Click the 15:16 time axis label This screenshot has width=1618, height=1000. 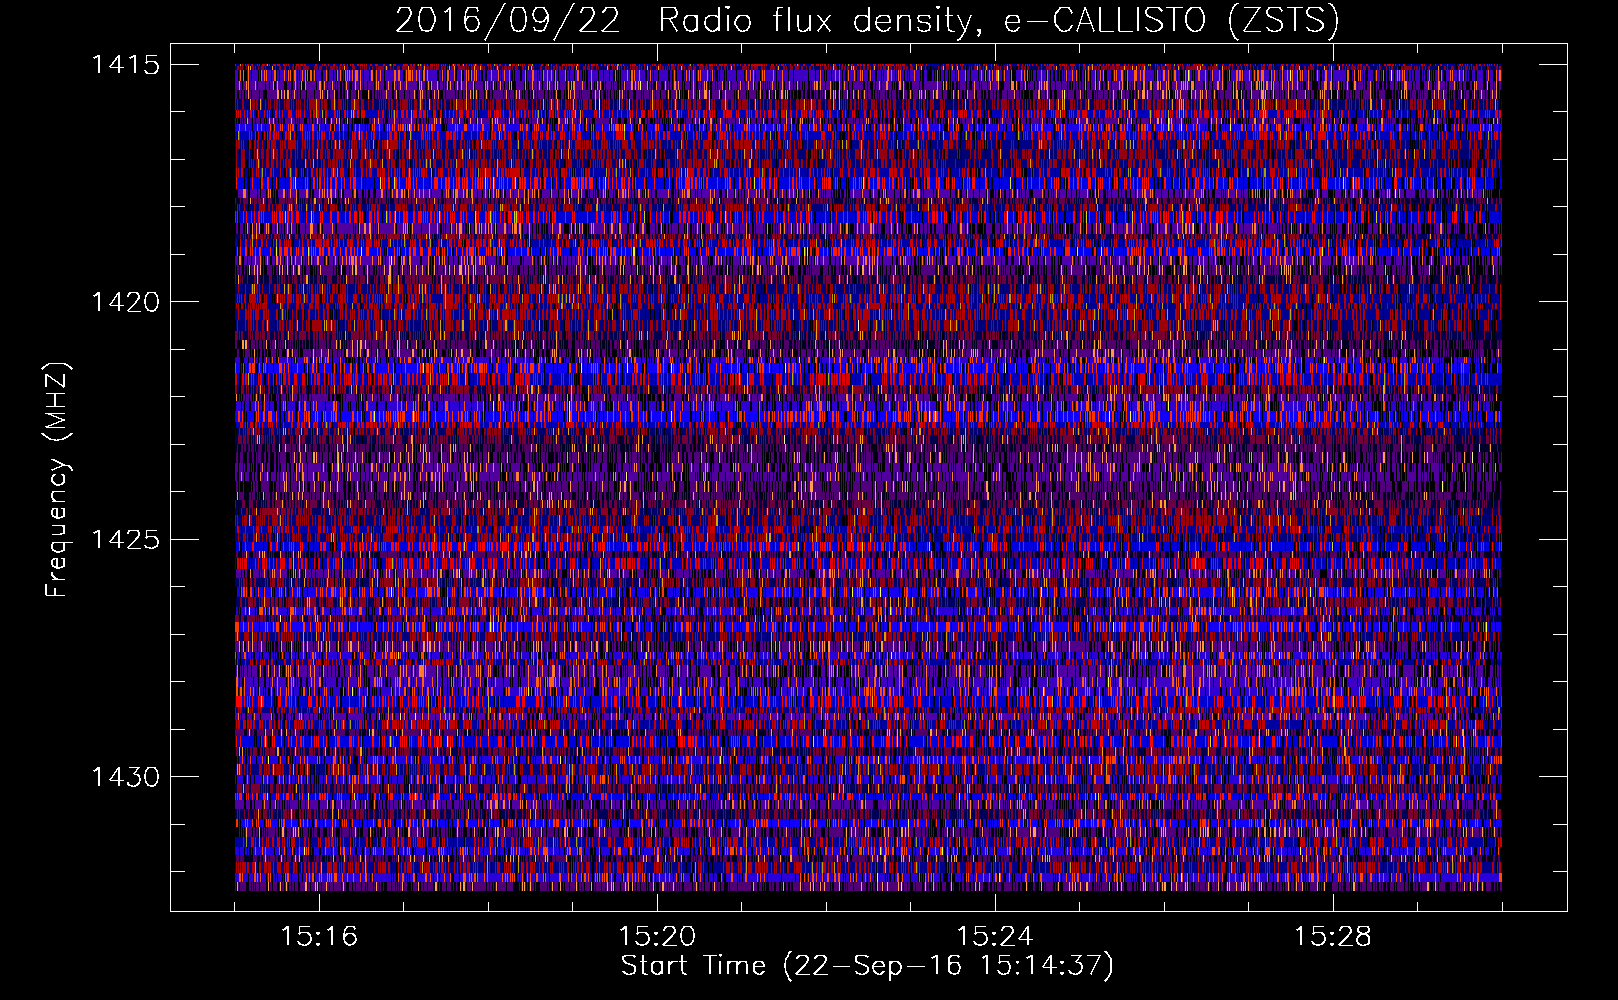[x=319, y=937]
